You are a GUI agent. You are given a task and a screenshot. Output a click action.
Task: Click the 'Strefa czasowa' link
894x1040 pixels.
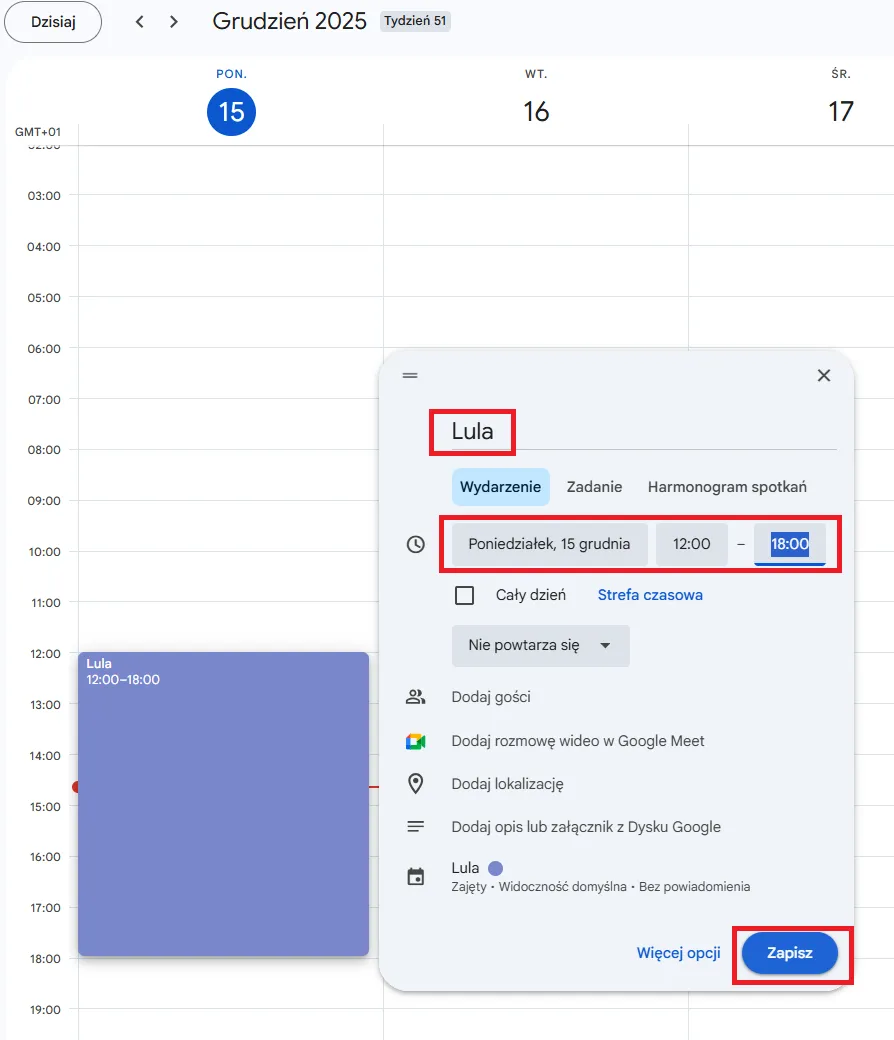point(650,595)
